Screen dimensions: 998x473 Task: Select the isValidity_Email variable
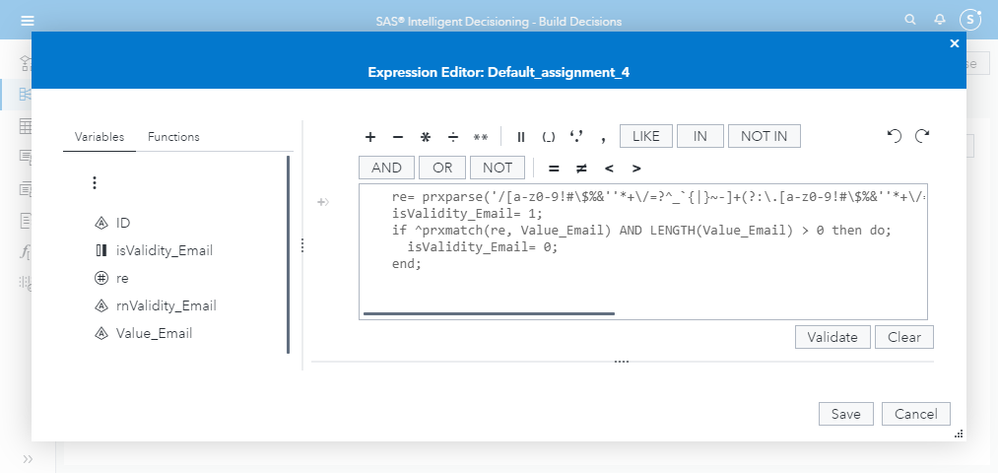[164, 250]
